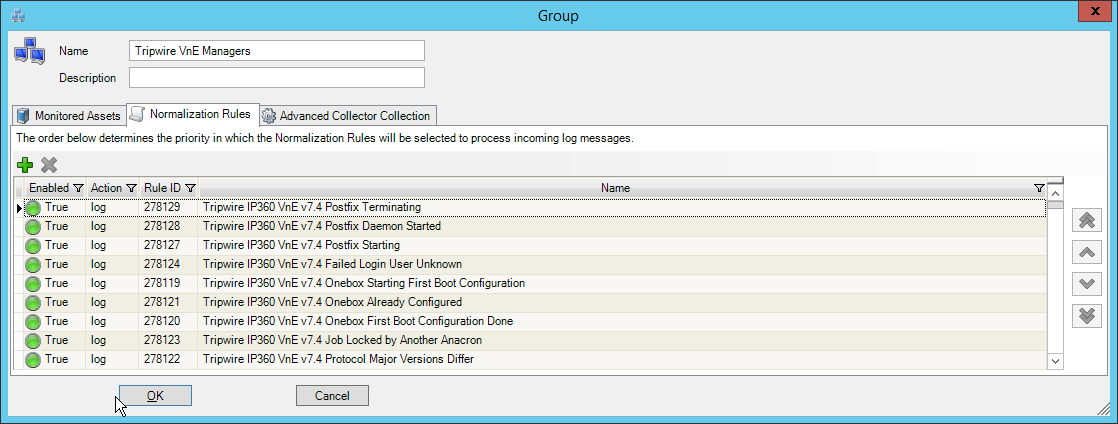Click green status icon for rule 278122
The width and height of the screenshot is (1118, 424).
point(34,359)
